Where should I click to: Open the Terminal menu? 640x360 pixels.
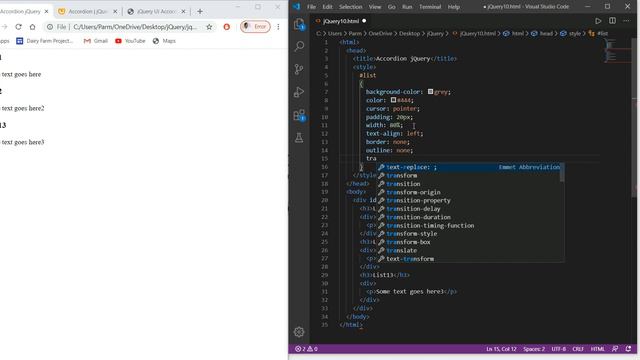pyautogui.click(x=430, y=7)
